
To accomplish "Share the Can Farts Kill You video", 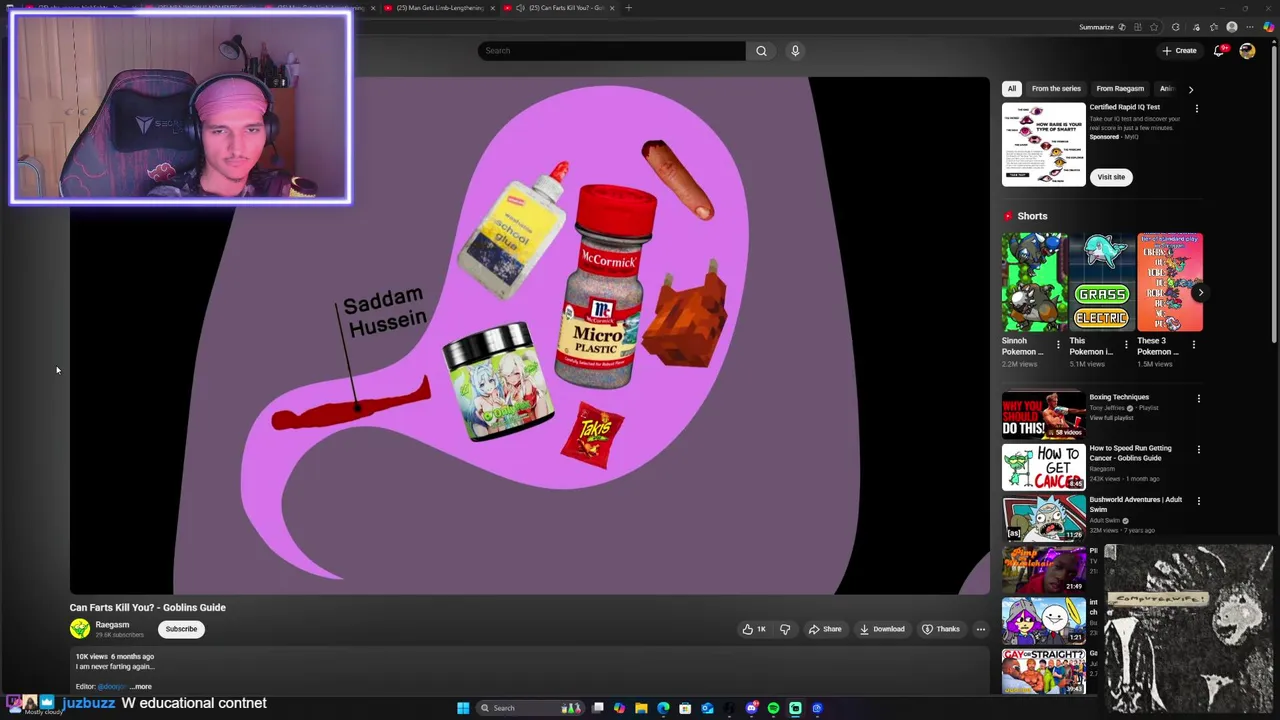I will point(825,629).
